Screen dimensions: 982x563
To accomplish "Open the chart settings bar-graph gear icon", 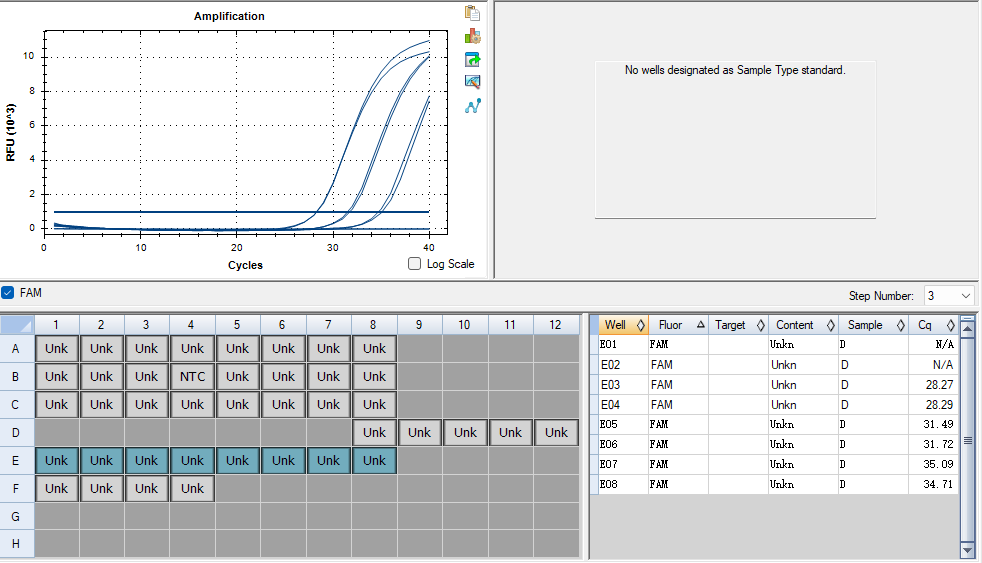I will point(472,36).
